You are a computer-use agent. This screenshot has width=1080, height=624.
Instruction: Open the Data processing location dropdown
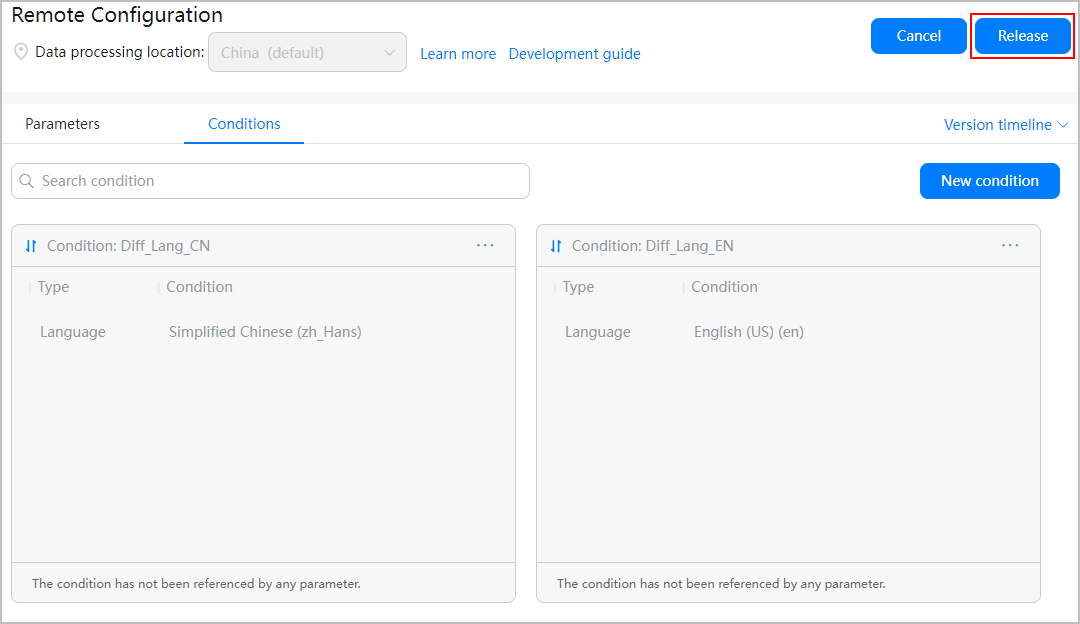(307, 53)
